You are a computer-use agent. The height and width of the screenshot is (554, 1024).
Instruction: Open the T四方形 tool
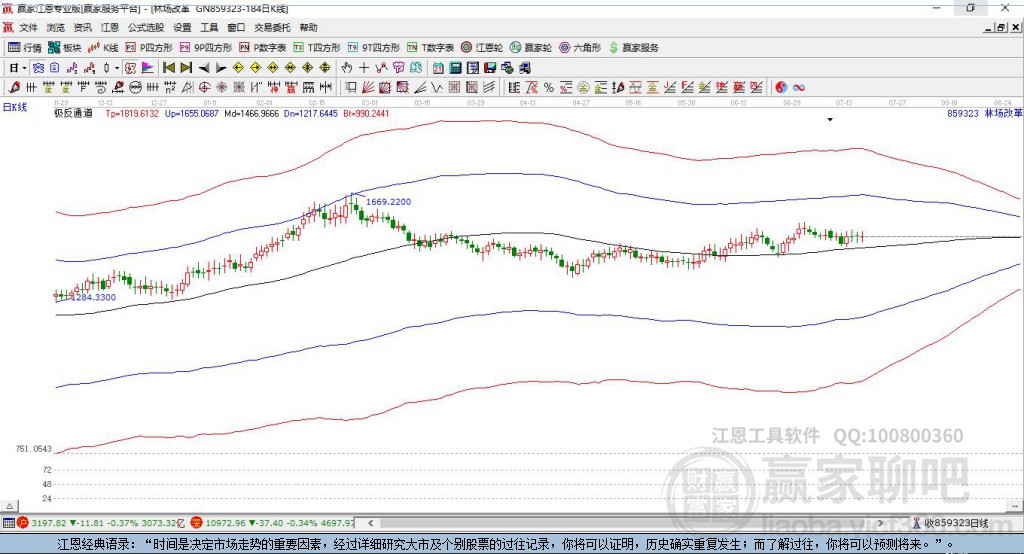pyautogui.click(x=317, y=48)
